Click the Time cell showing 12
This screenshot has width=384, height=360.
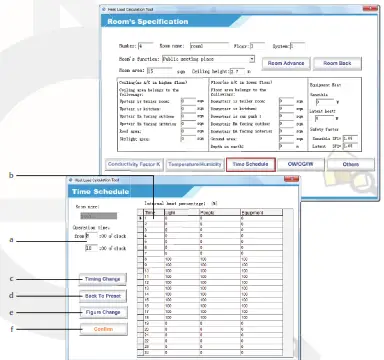pos(154,282)
